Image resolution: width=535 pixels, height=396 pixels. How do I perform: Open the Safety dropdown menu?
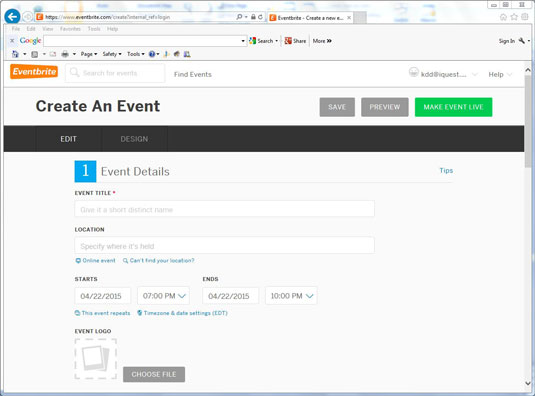[x=112, y=54]
